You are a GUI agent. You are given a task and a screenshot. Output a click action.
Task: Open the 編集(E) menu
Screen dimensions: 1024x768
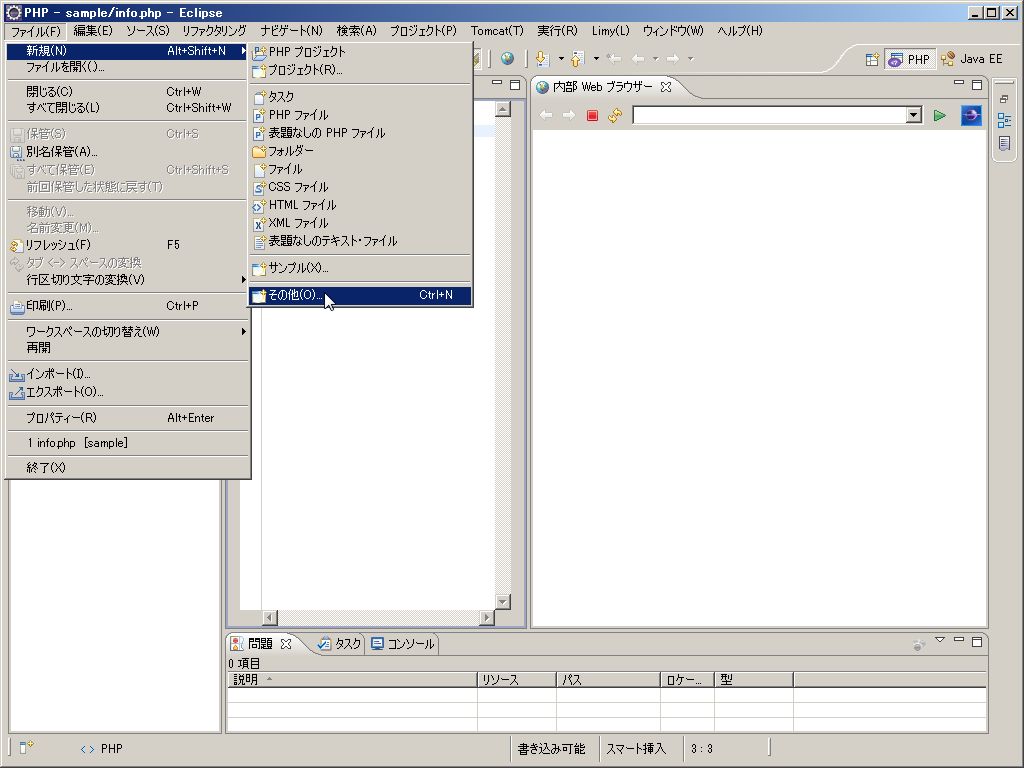[93, 31]
